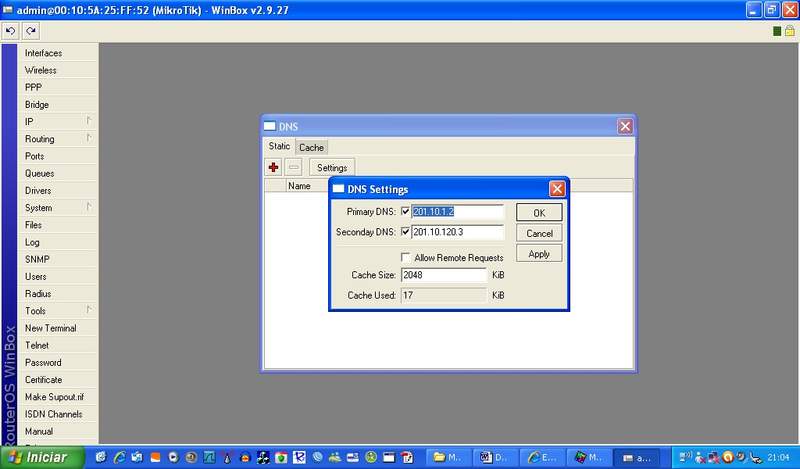Close the DNS Settings dialog
This screenshot has height=469, width=800.
point(557,189)
